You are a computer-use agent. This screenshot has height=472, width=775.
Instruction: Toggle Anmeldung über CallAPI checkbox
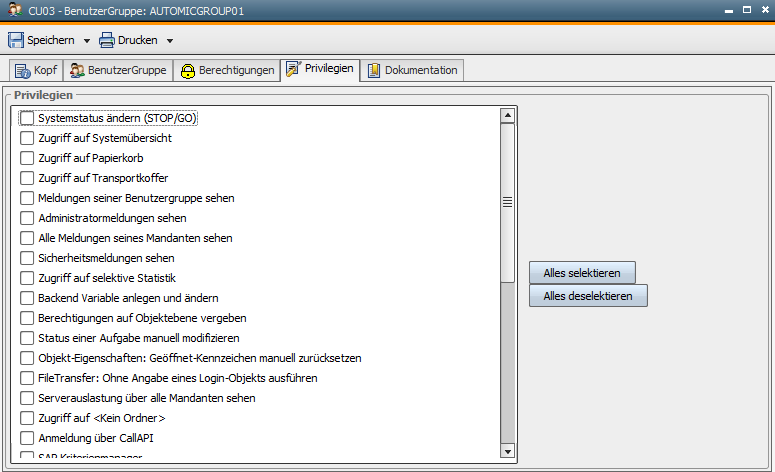pyautogui.click(x=27, y=438)
